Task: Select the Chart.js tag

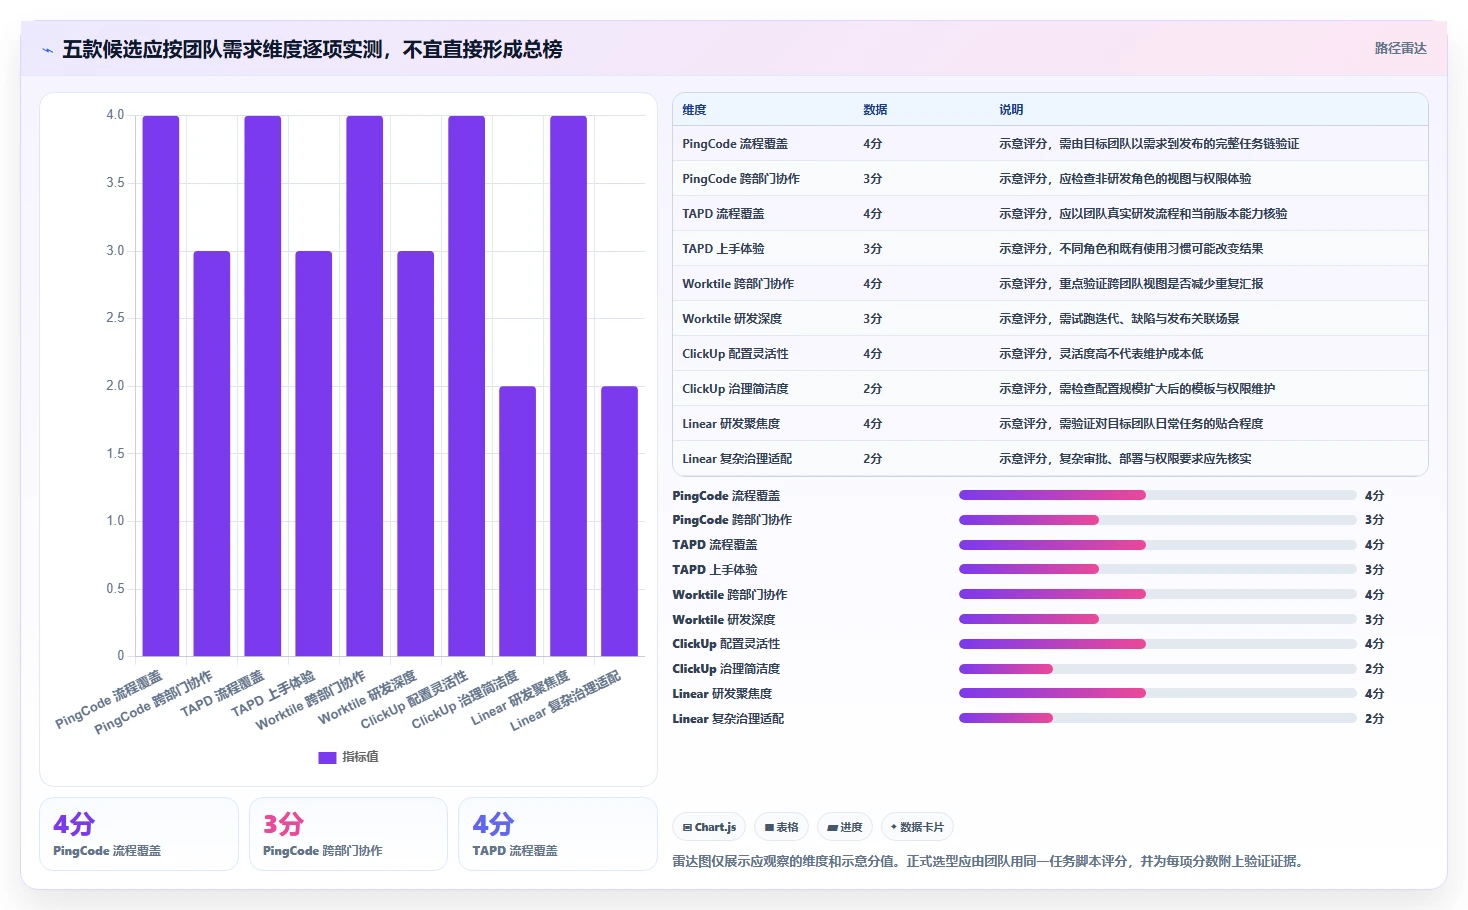Action: 709,827
